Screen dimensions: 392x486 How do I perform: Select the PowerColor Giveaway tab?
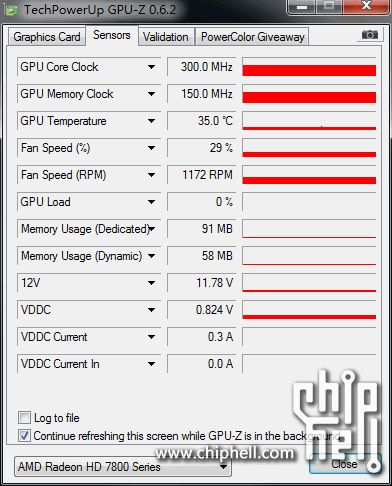253,37
